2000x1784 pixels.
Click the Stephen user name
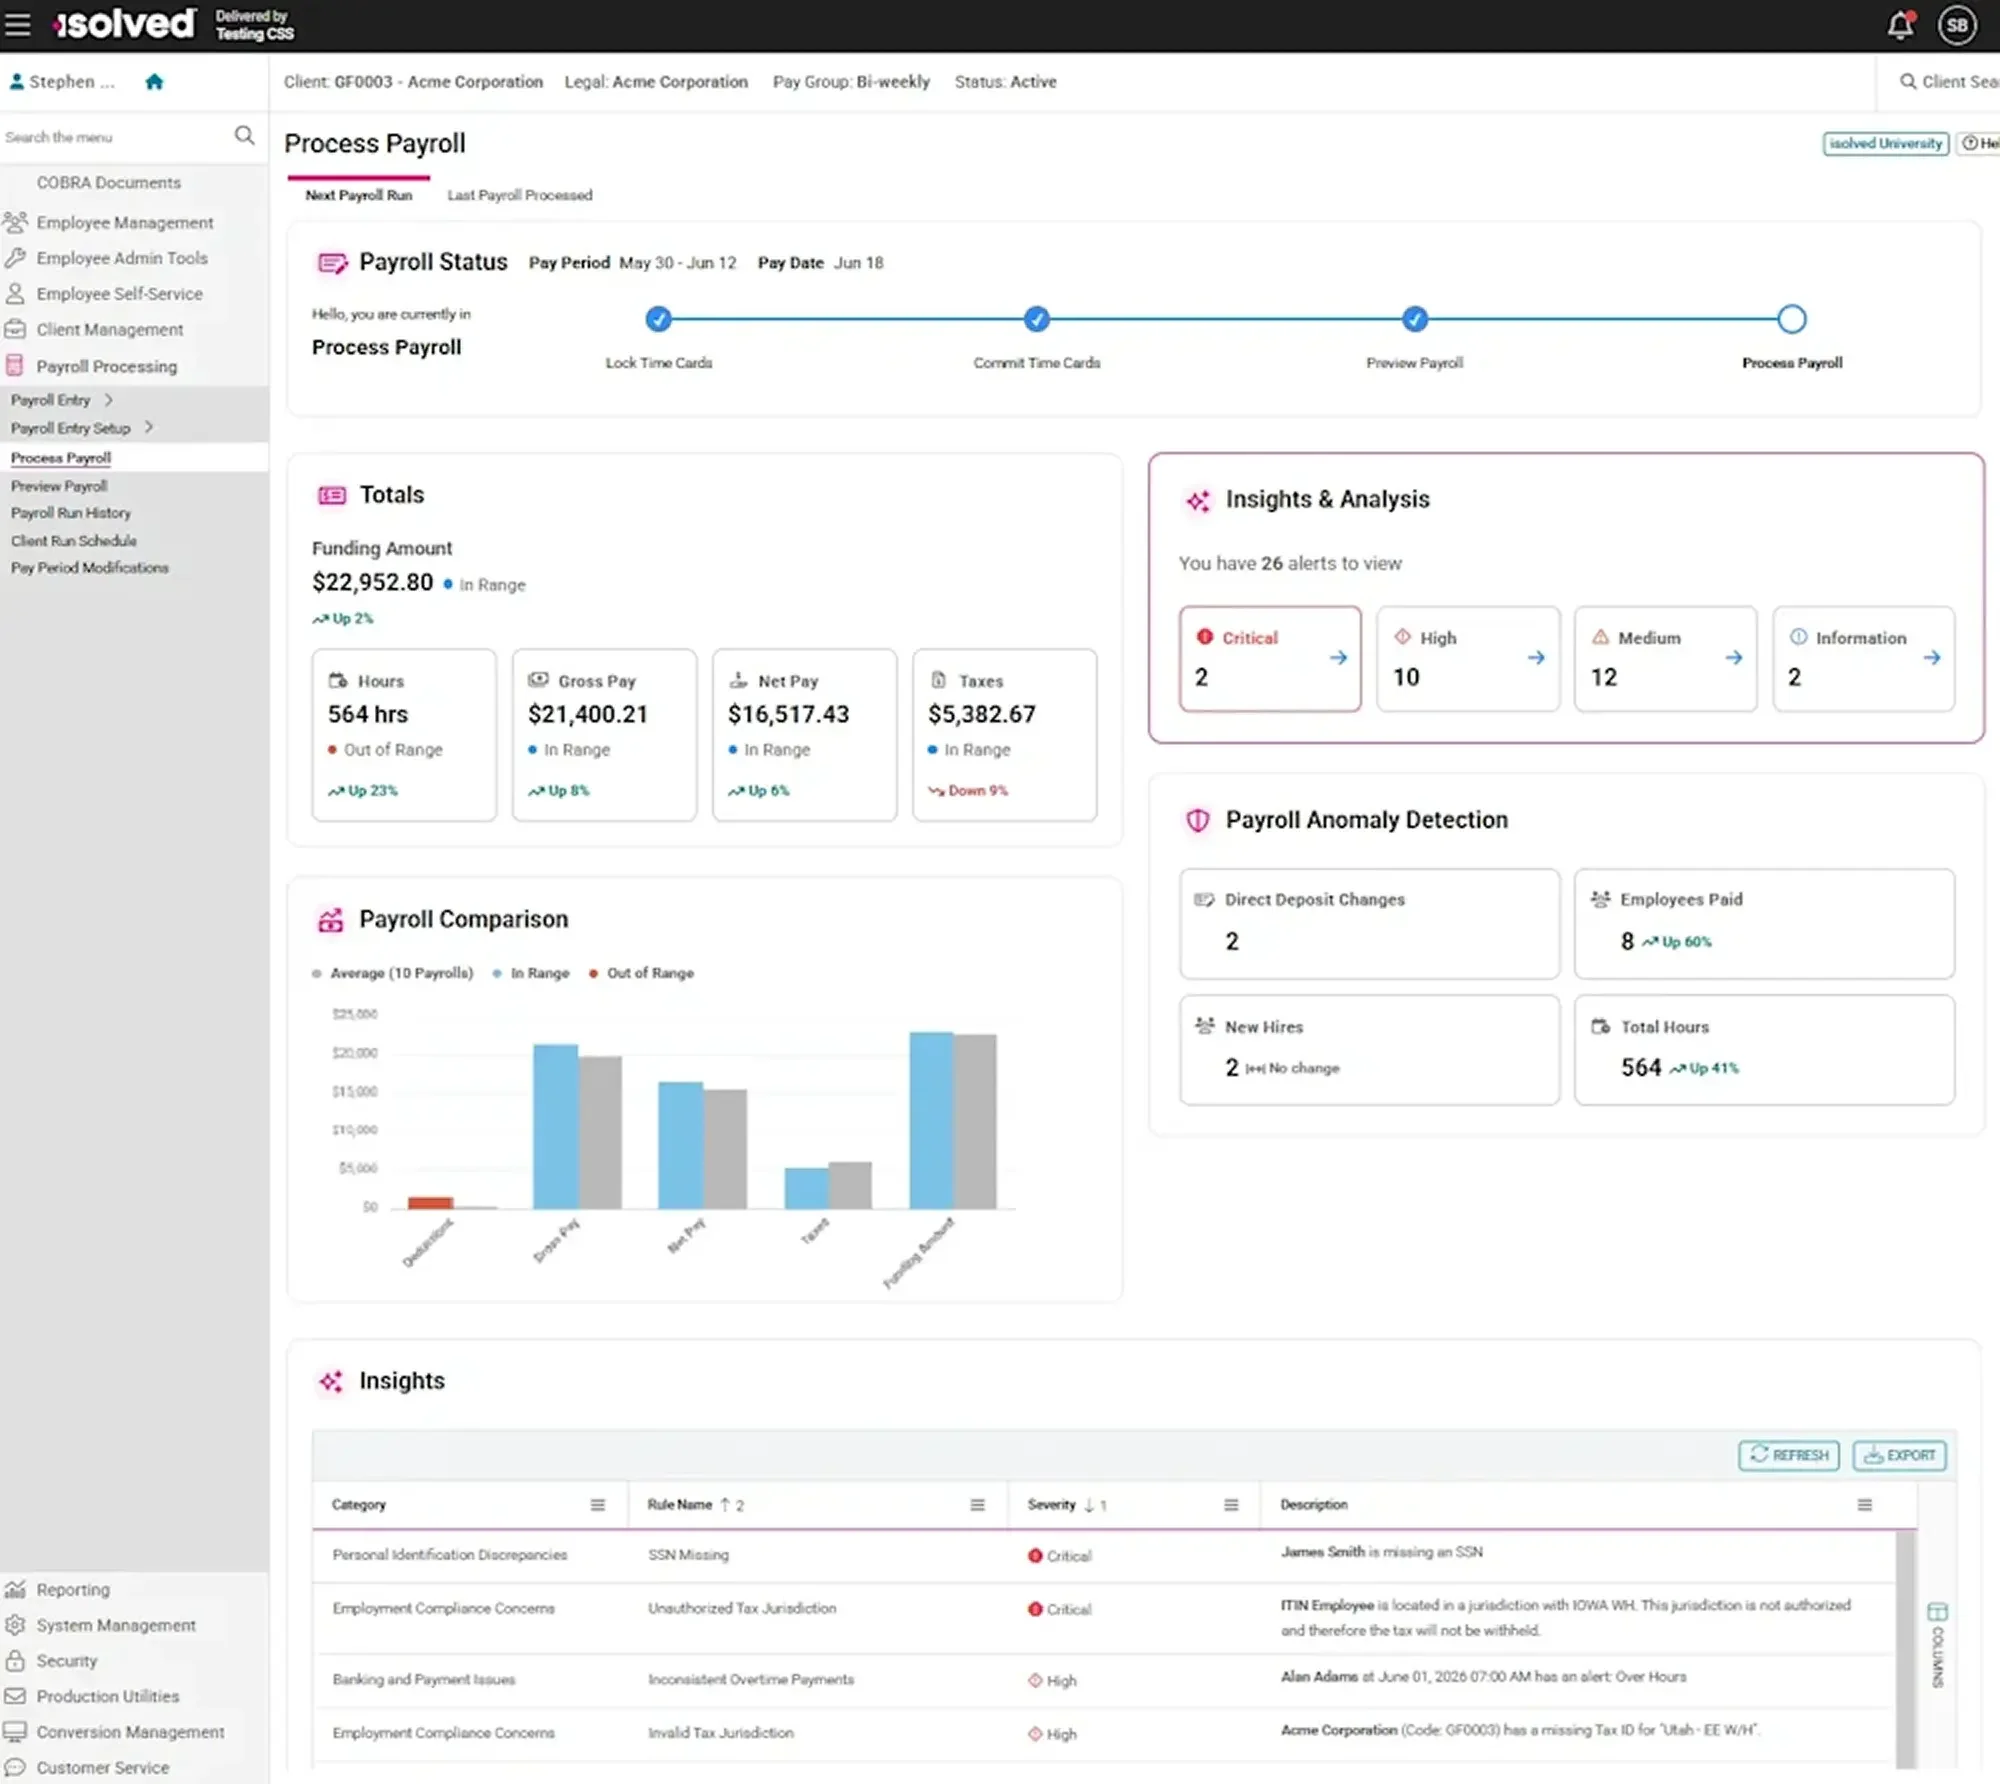click(72, 82)
